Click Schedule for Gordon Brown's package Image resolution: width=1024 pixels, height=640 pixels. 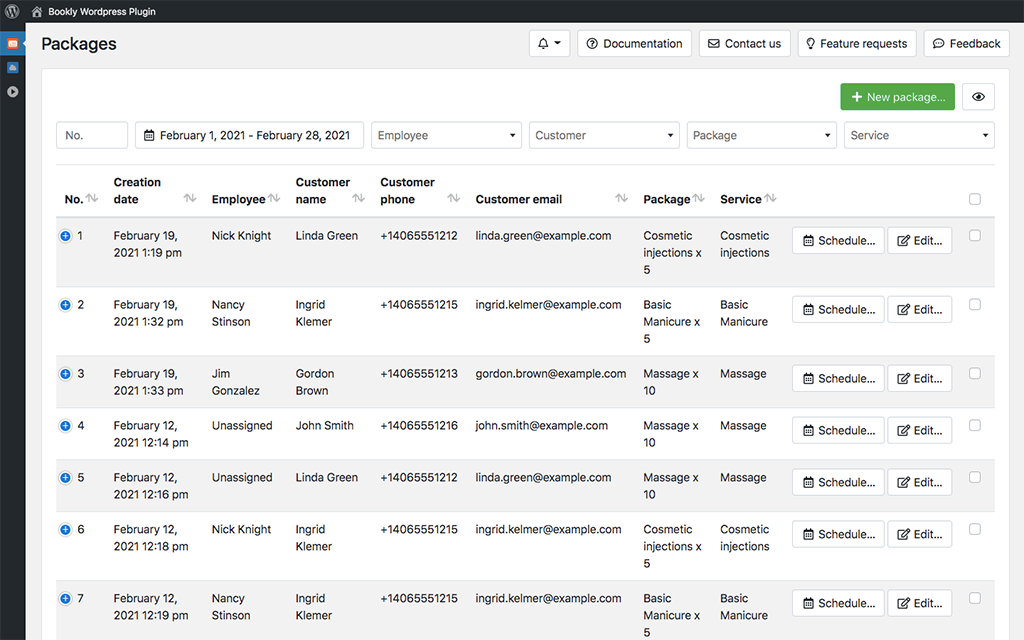[839, 379]
